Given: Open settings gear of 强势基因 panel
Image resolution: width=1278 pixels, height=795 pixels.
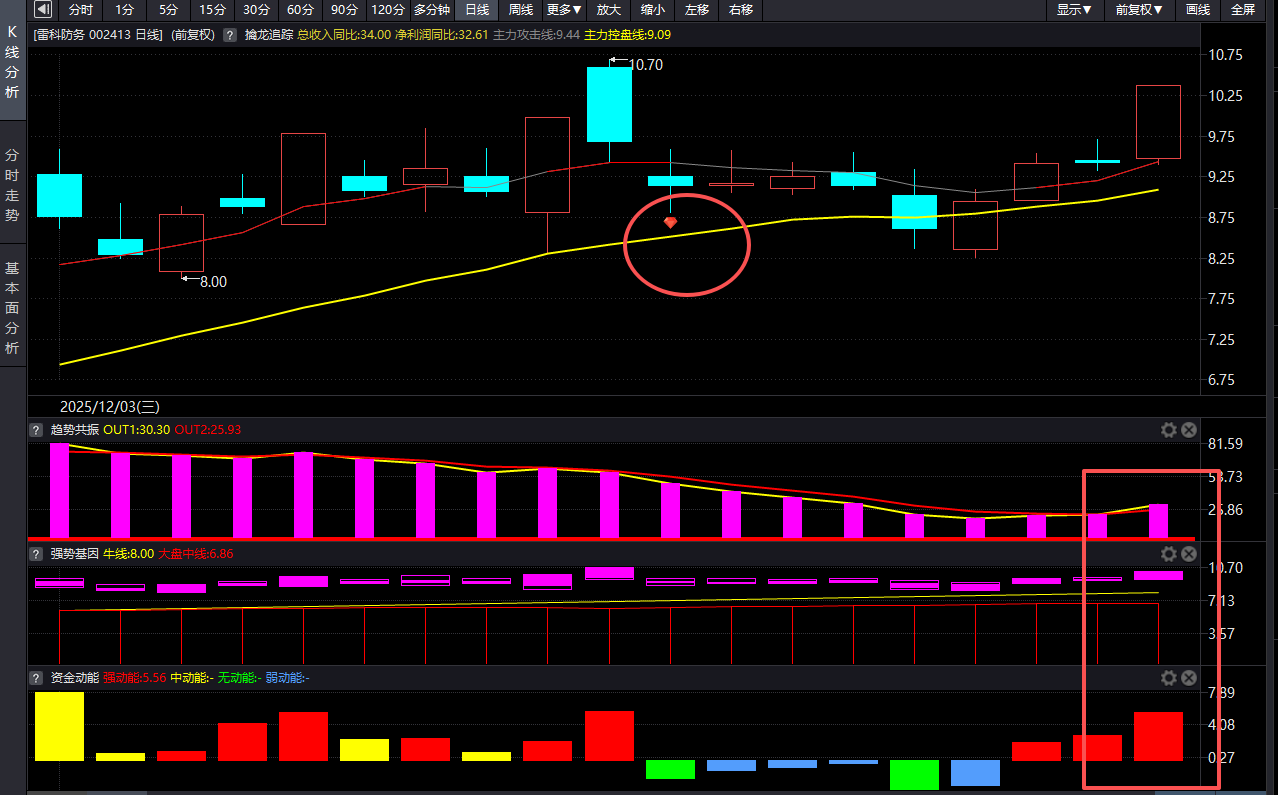Looking at the screenshot, I should pyautogui.click(x=1168, y=553).
